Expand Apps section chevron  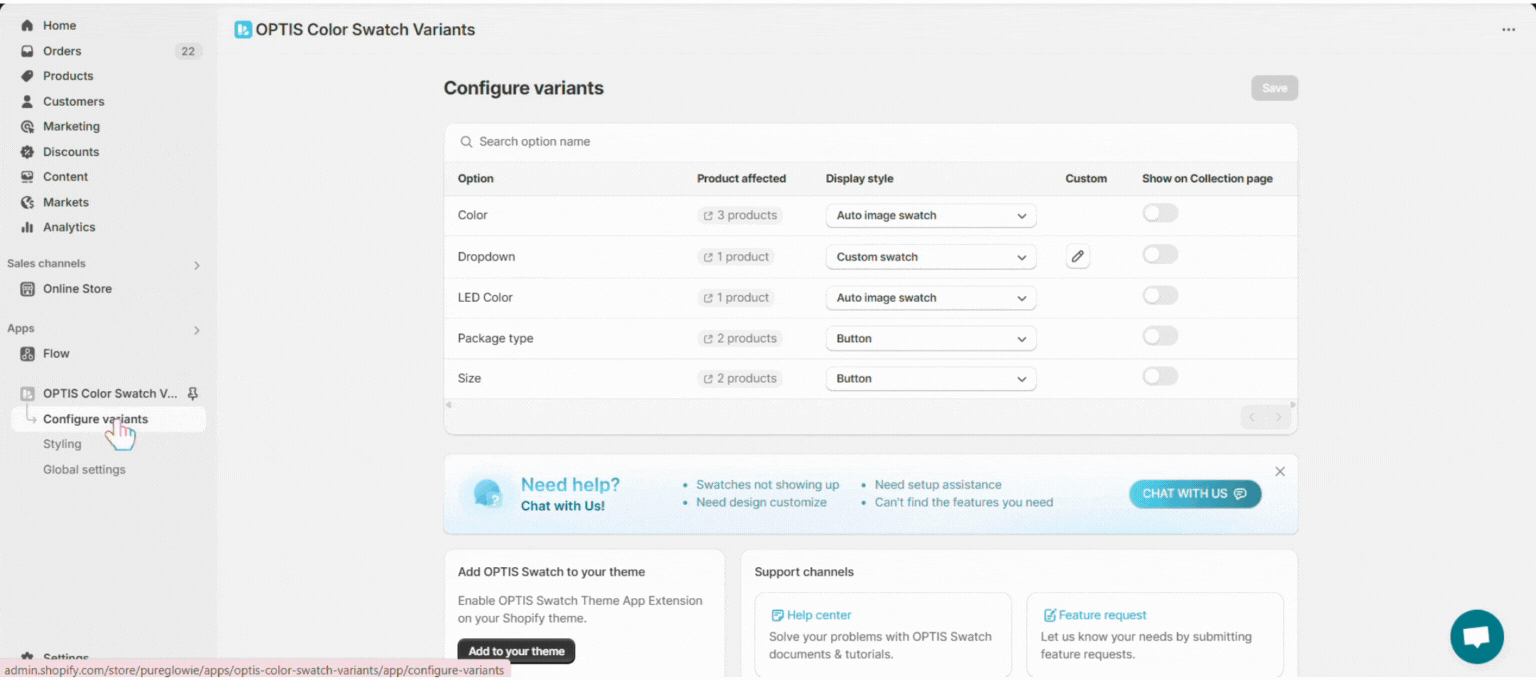pos(196,330)
